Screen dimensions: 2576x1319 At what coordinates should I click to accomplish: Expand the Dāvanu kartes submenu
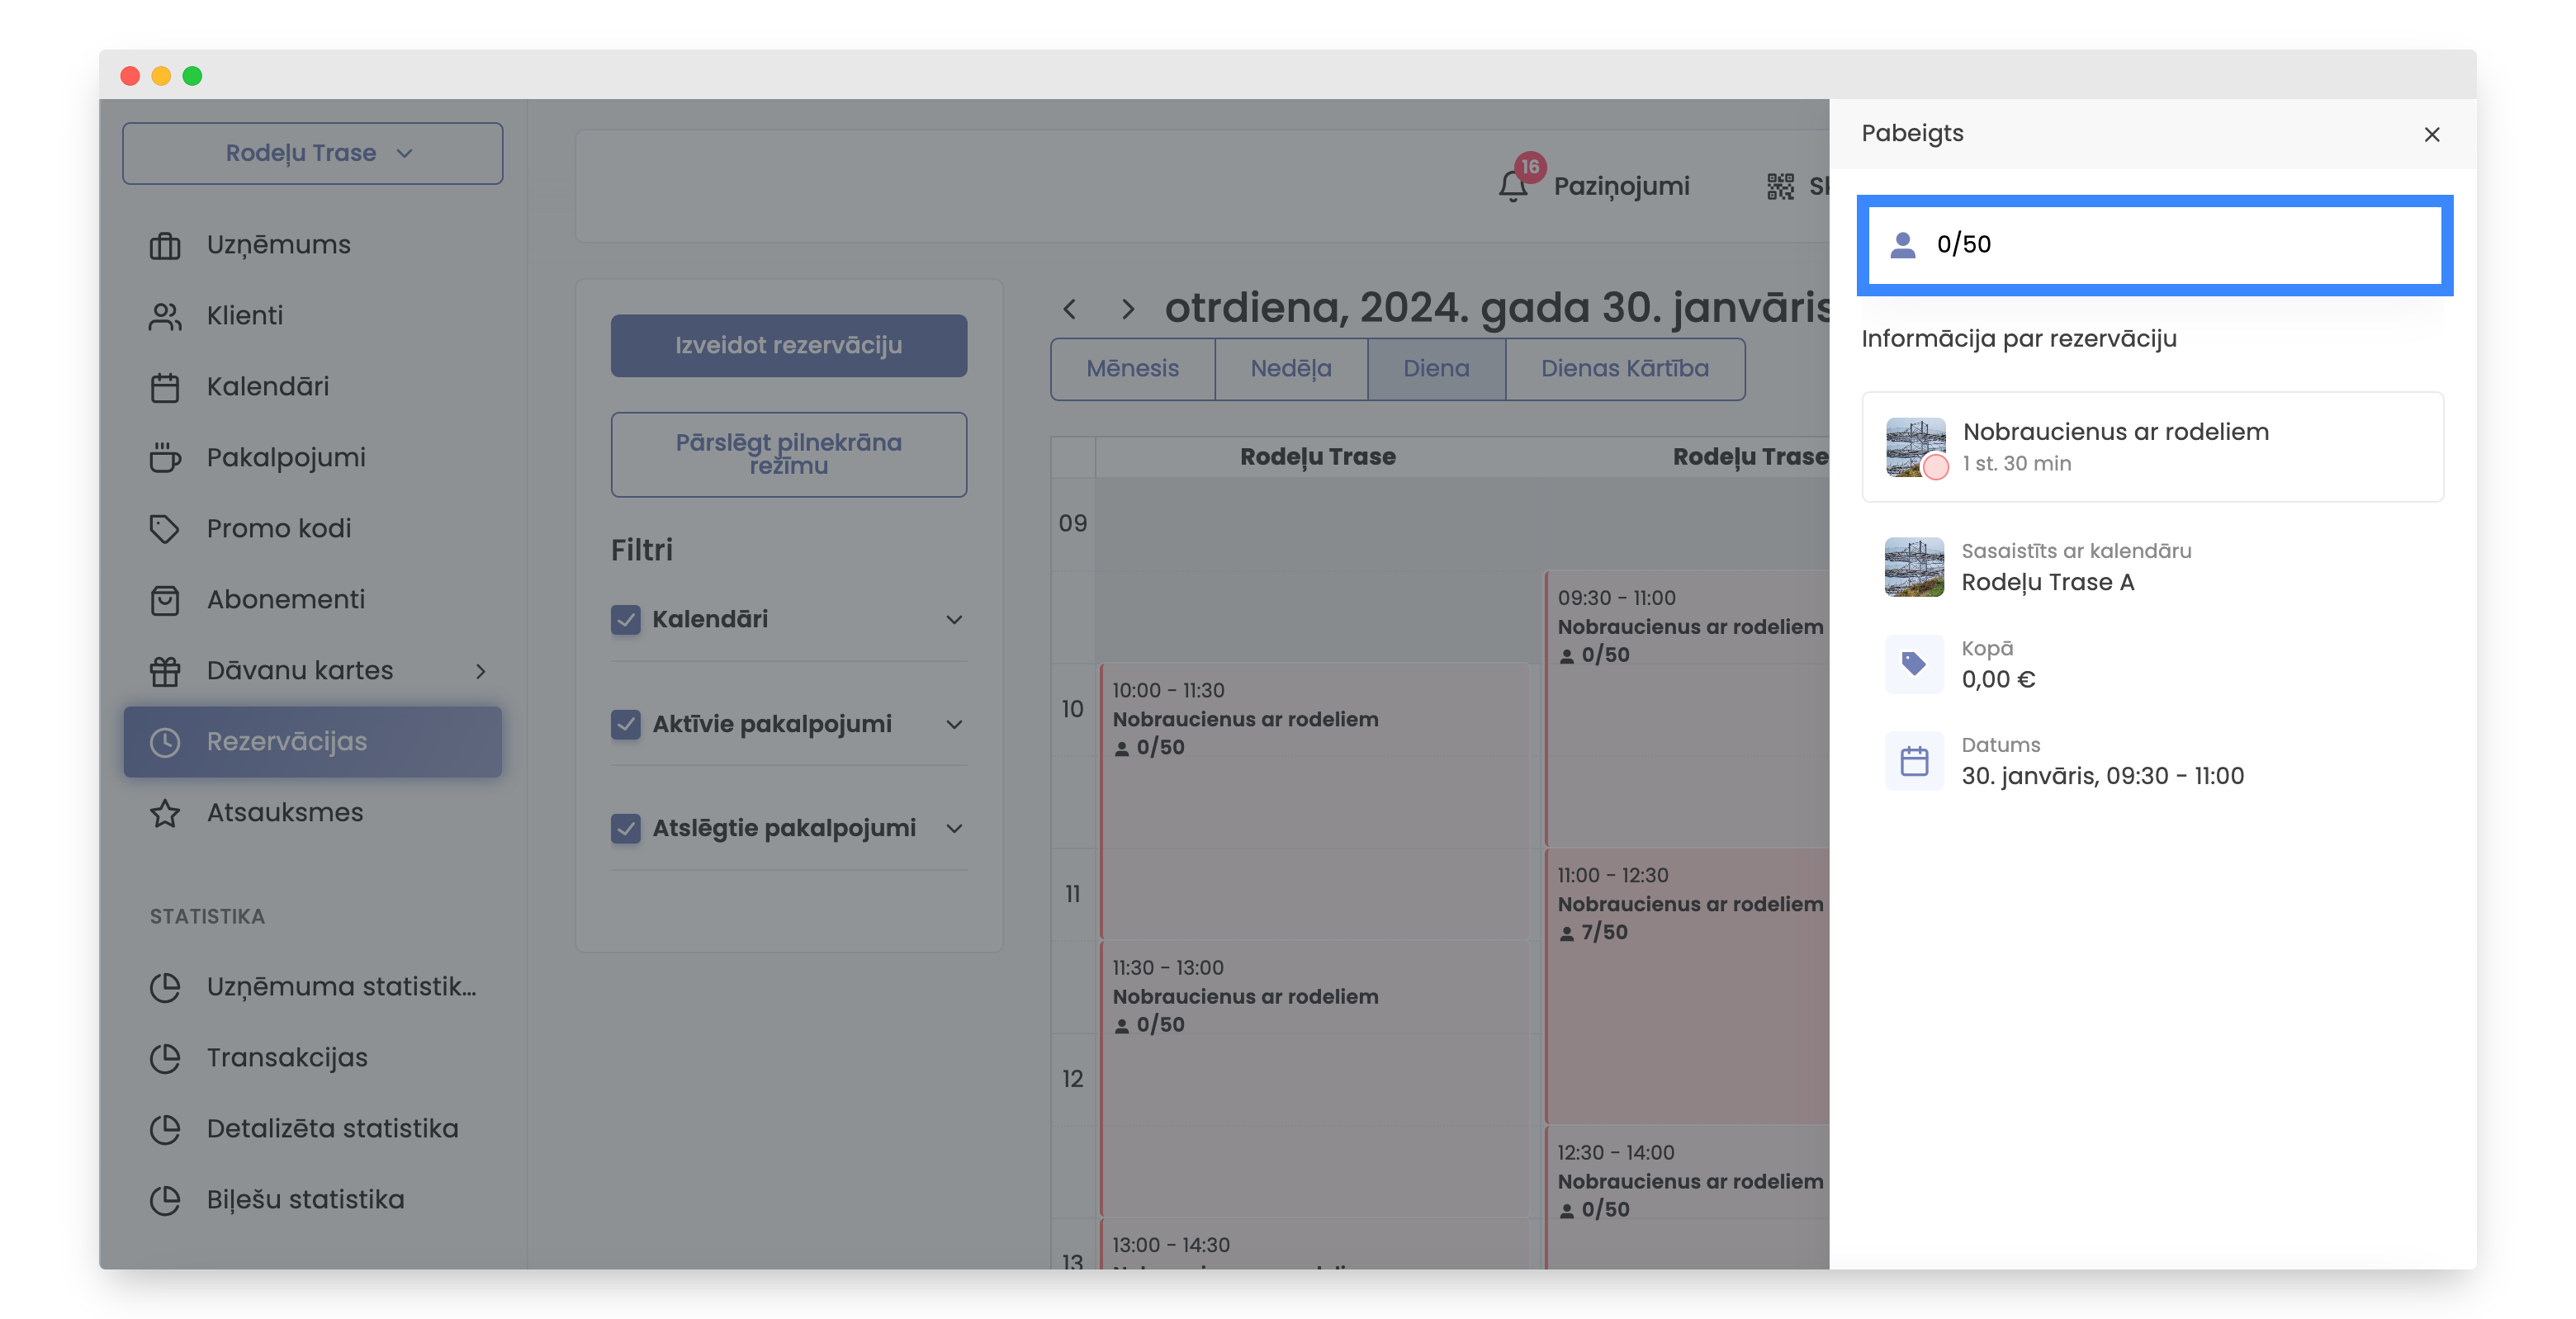click(x=481, y=670)
